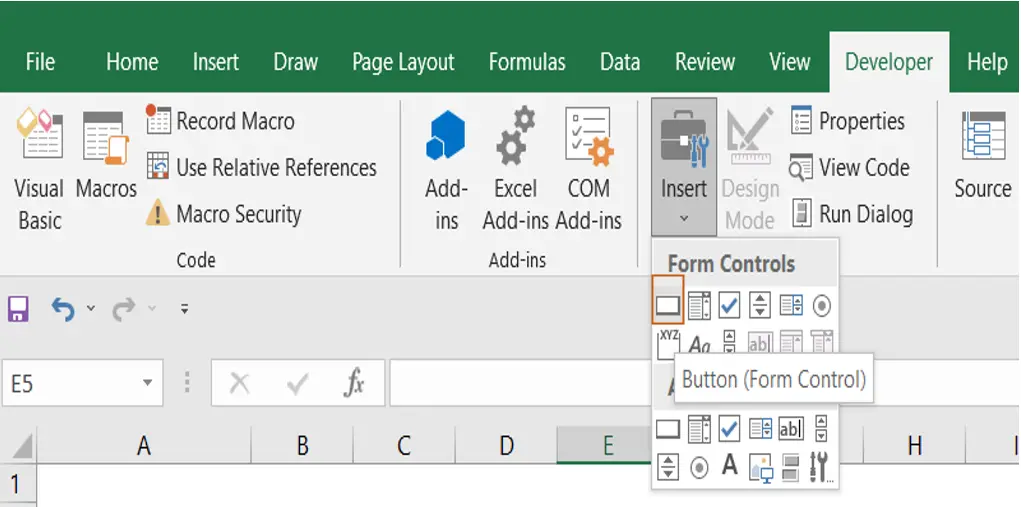Screen dimensions: 1021x507
Task: Select the Combo Box form control
Action: [x=699, y=305]
